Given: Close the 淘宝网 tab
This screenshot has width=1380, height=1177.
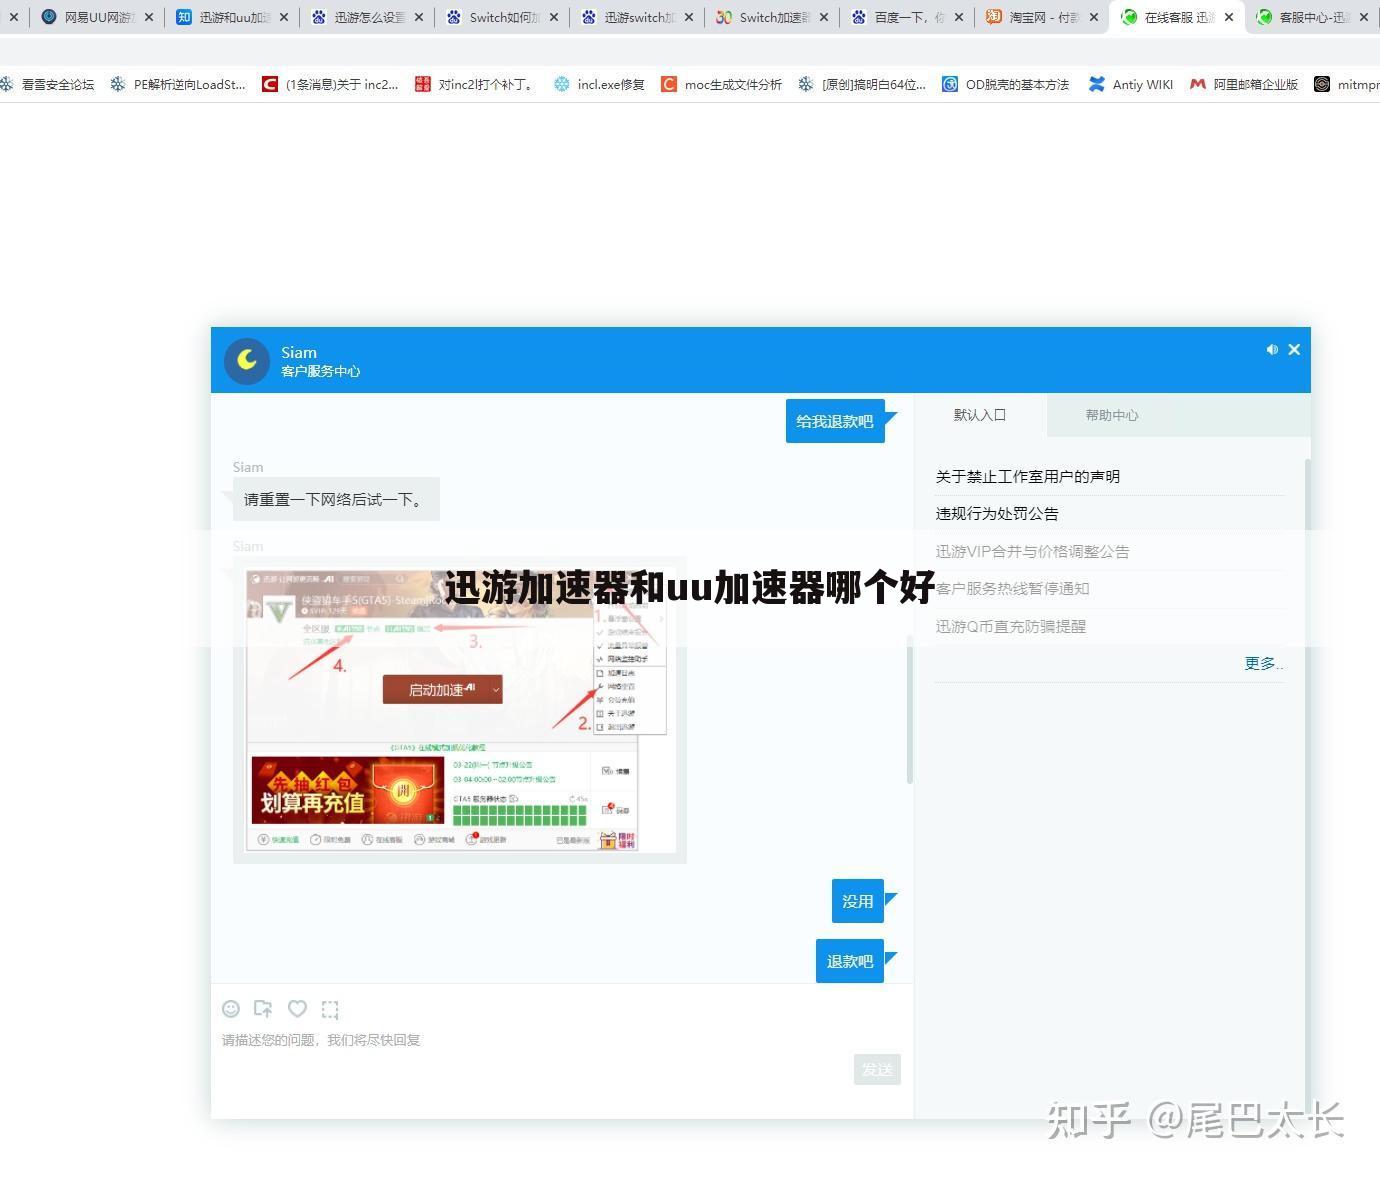Looking at the screenshot, I should pyautogui.click(x=1094, y=17).
